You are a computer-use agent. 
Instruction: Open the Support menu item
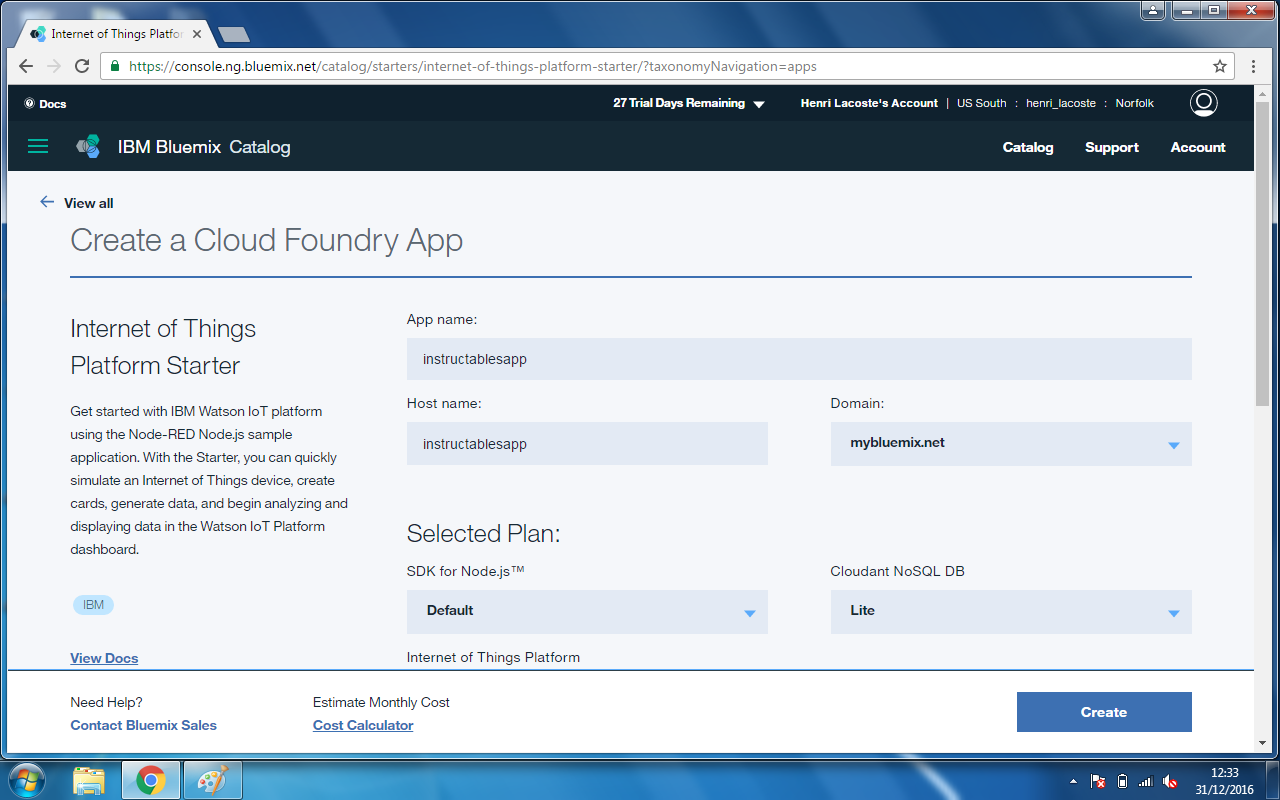(1112, 147)
